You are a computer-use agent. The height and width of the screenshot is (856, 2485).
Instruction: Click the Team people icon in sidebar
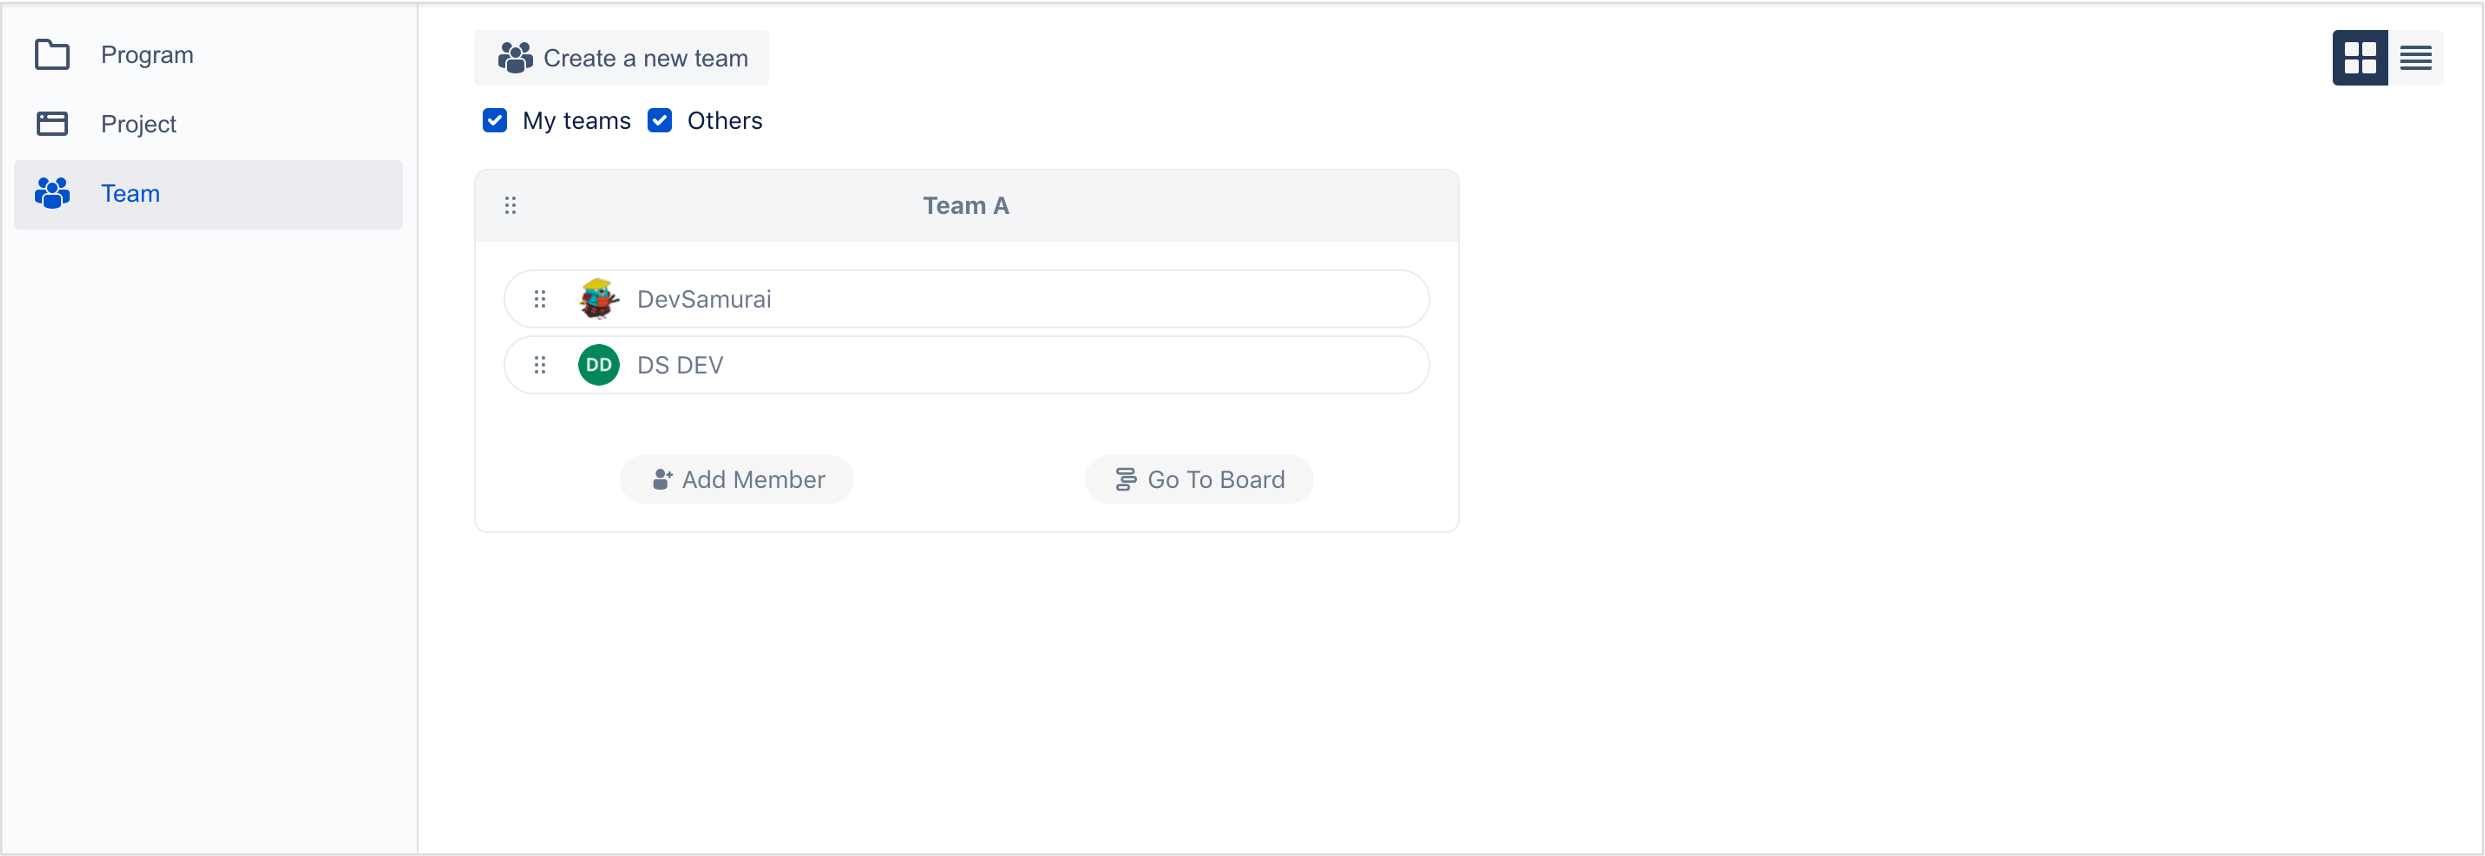coord(52,193)
